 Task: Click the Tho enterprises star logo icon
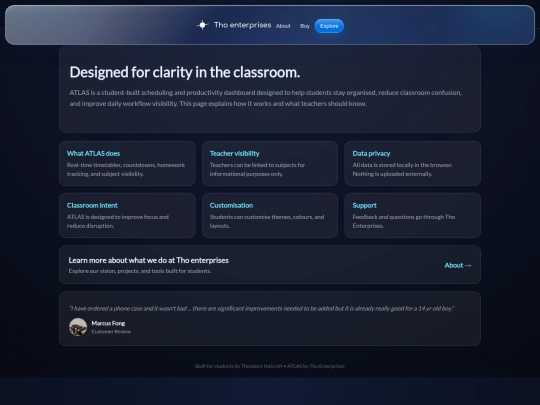[x=202, y=25]
